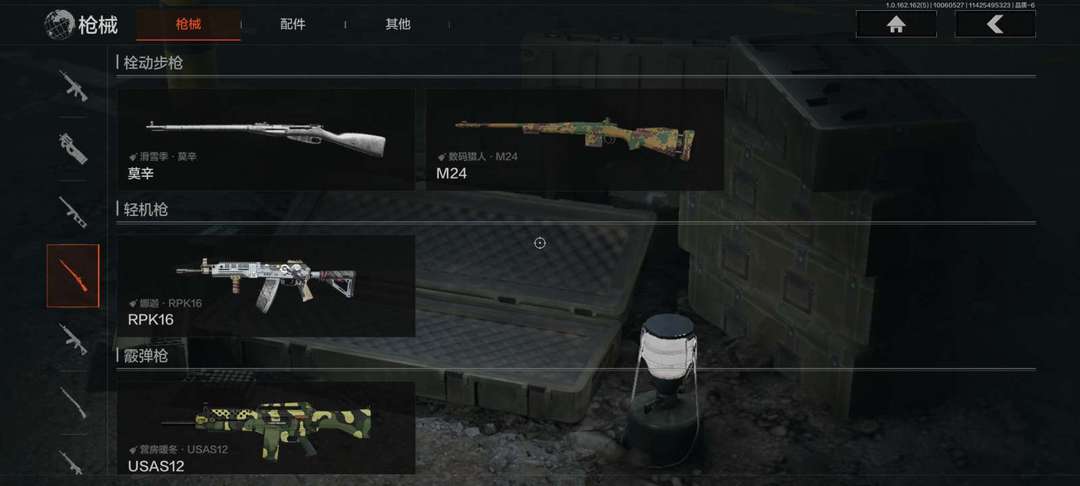The height and width of the screenshot is (486, 1080).
Task: Select the slim long shotgun sidebar icon
Action: (73, 402)
